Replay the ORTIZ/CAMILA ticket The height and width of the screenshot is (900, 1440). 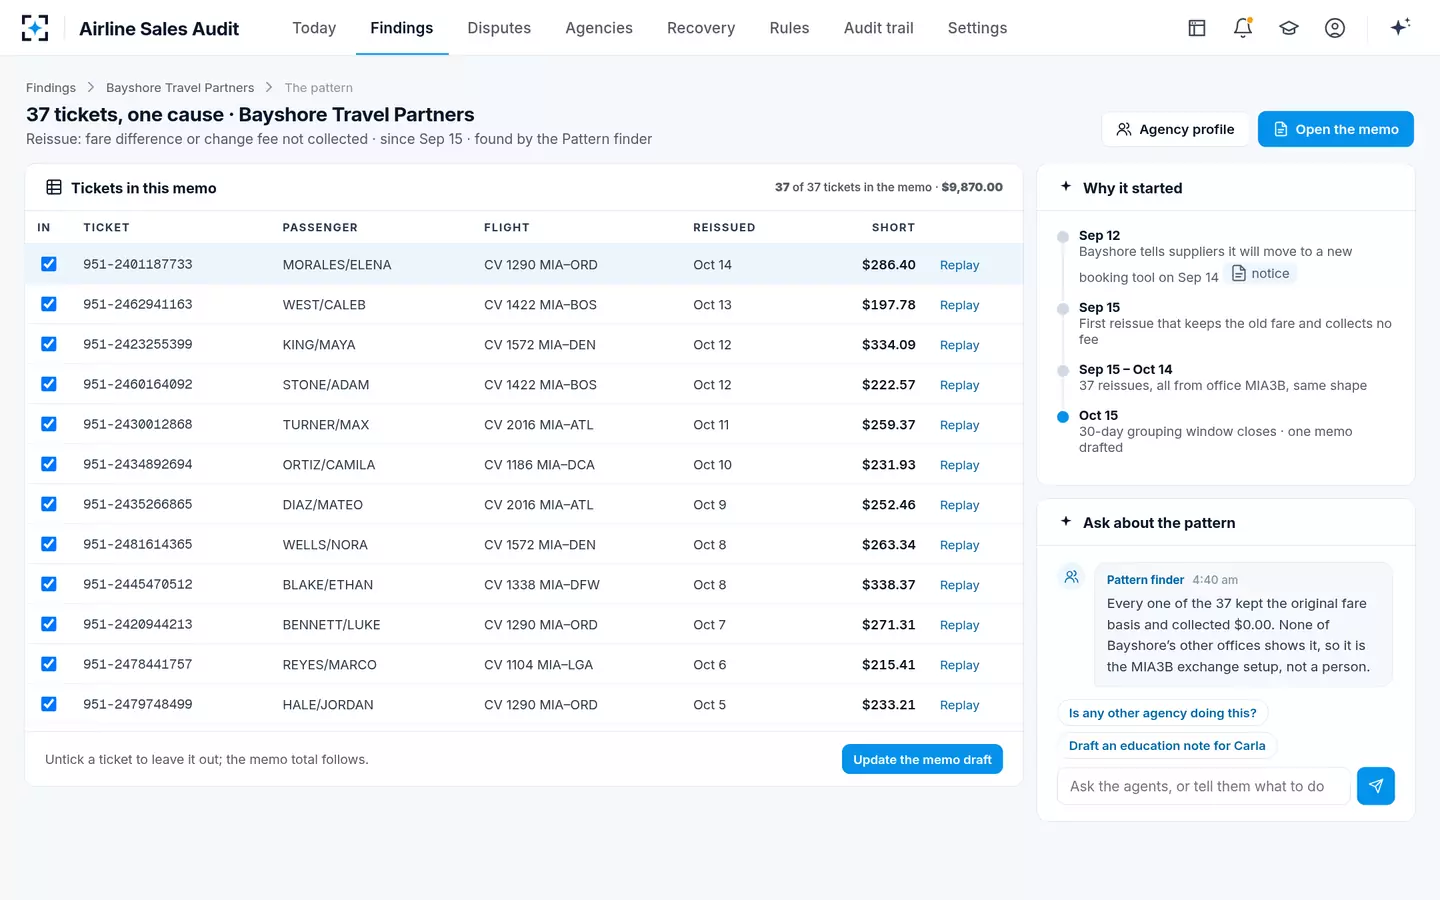[x=959, y=465]
